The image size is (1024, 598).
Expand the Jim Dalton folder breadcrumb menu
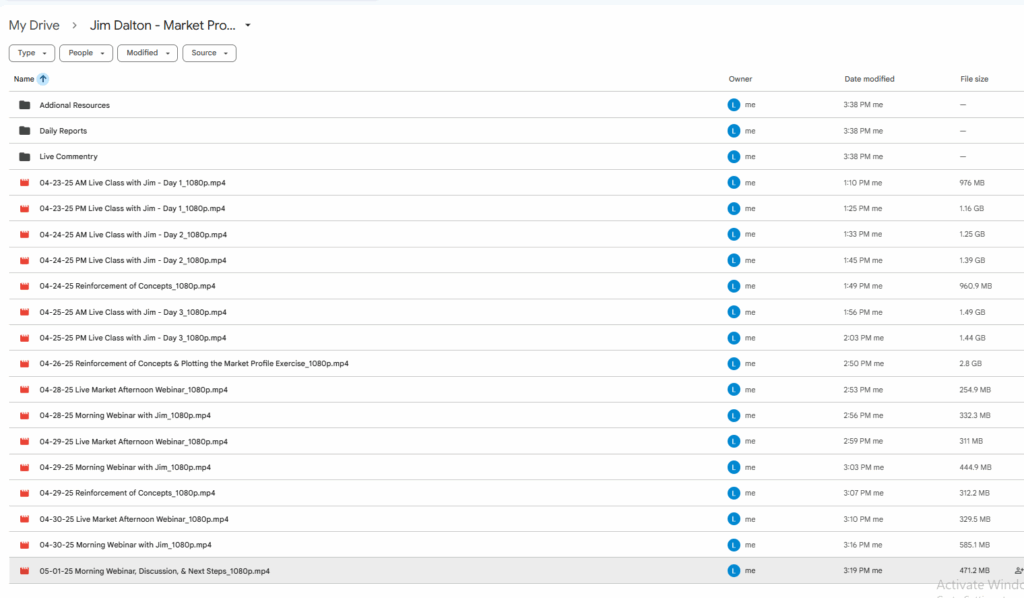(x=248, y=25)
